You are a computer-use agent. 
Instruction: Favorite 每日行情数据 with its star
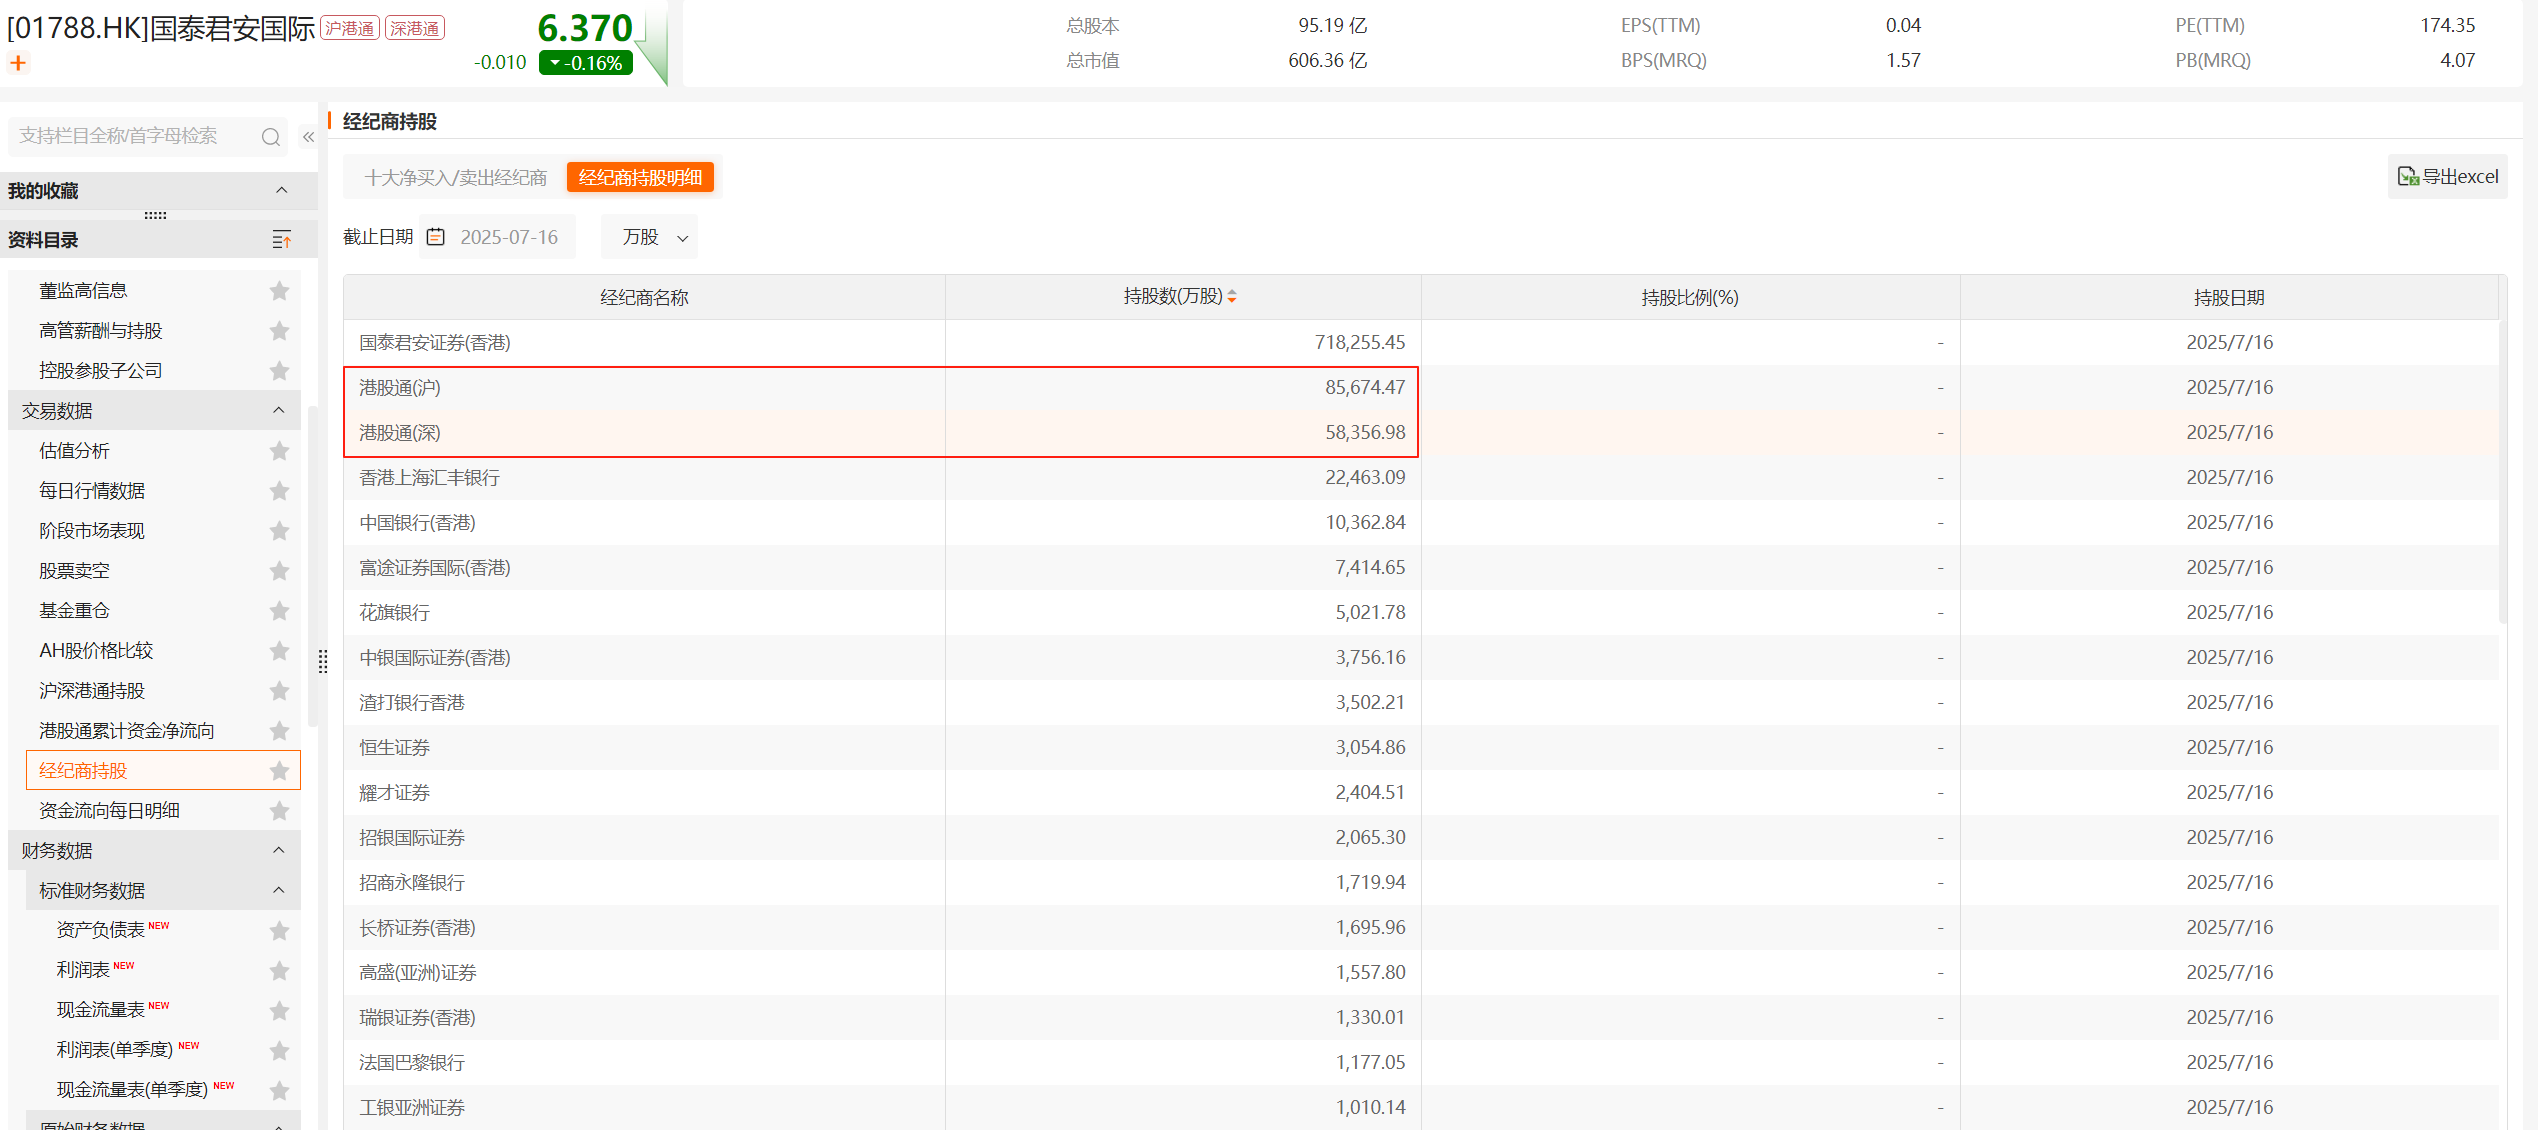279,491
